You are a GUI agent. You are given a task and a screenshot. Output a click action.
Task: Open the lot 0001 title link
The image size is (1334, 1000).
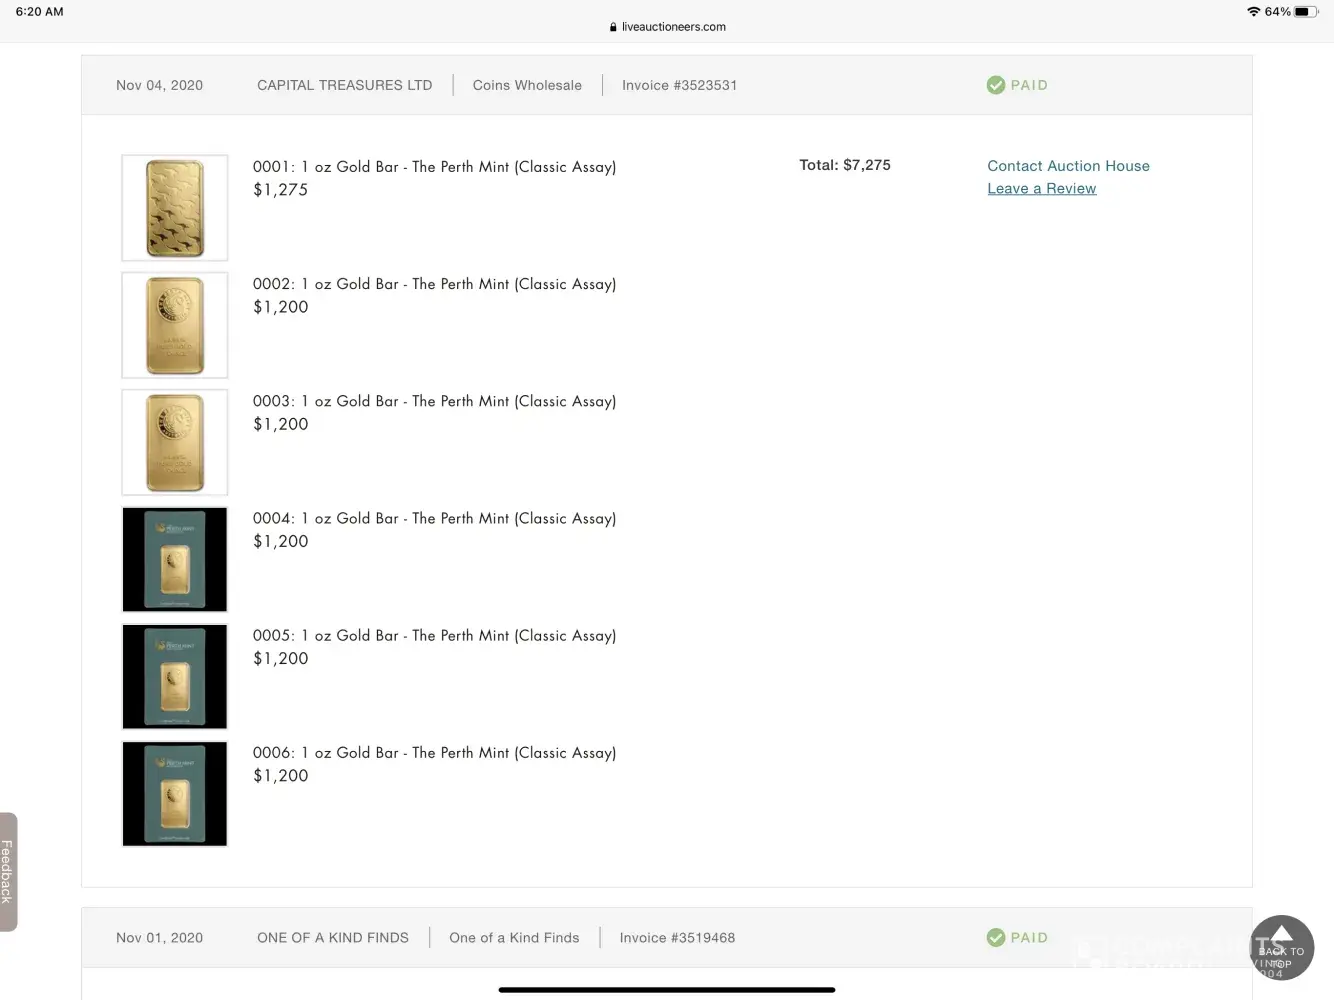tap(434, 167)
